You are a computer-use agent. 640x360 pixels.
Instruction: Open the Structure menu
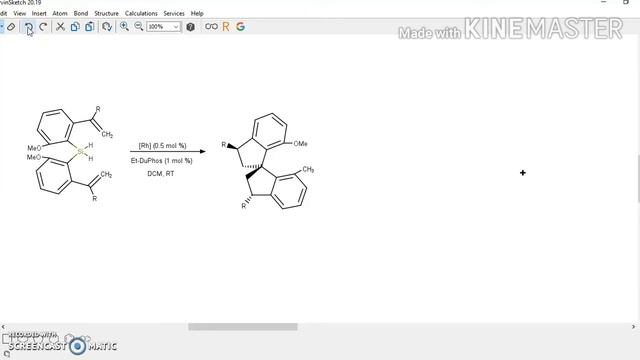tap(107, 13)
